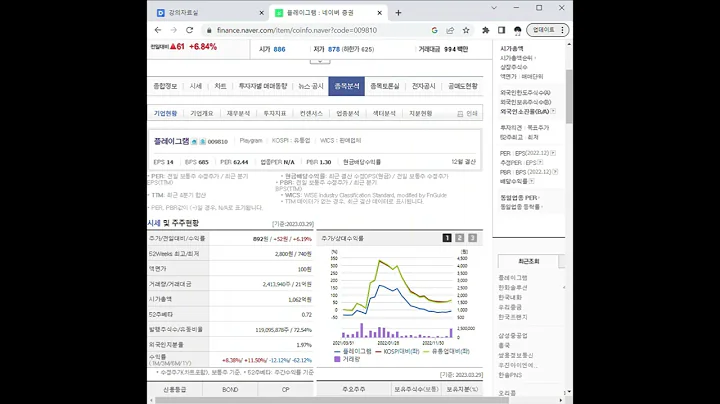Click the first small icon beside 플레이그램 name
Screen dimensions: 720x404
pyautogui.click(x=194, y=141)
